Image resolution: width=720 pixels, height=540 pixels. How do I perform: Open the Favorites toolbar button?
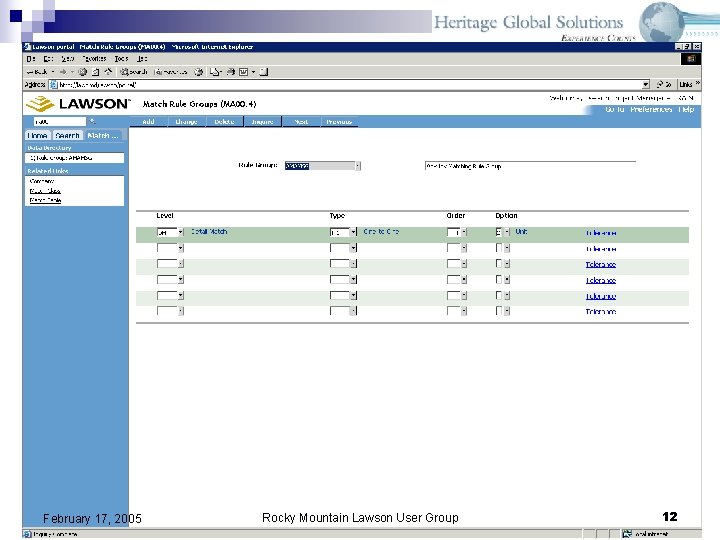tap(171, 72)
